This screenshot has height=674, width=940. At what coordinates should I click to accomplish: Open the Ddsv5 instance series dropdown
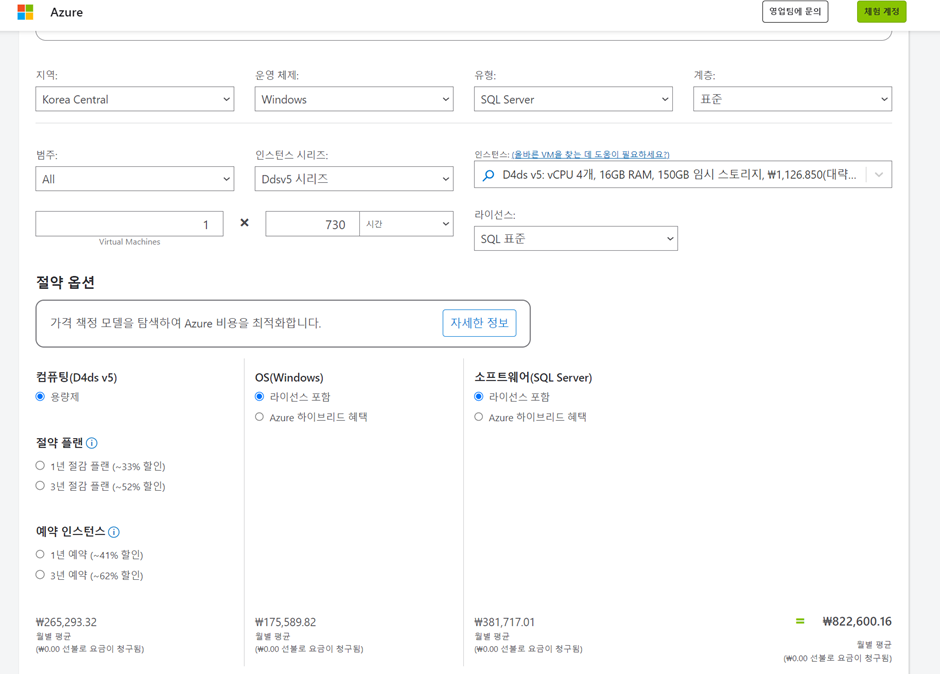pyautogui.click(x=354, y=179)
